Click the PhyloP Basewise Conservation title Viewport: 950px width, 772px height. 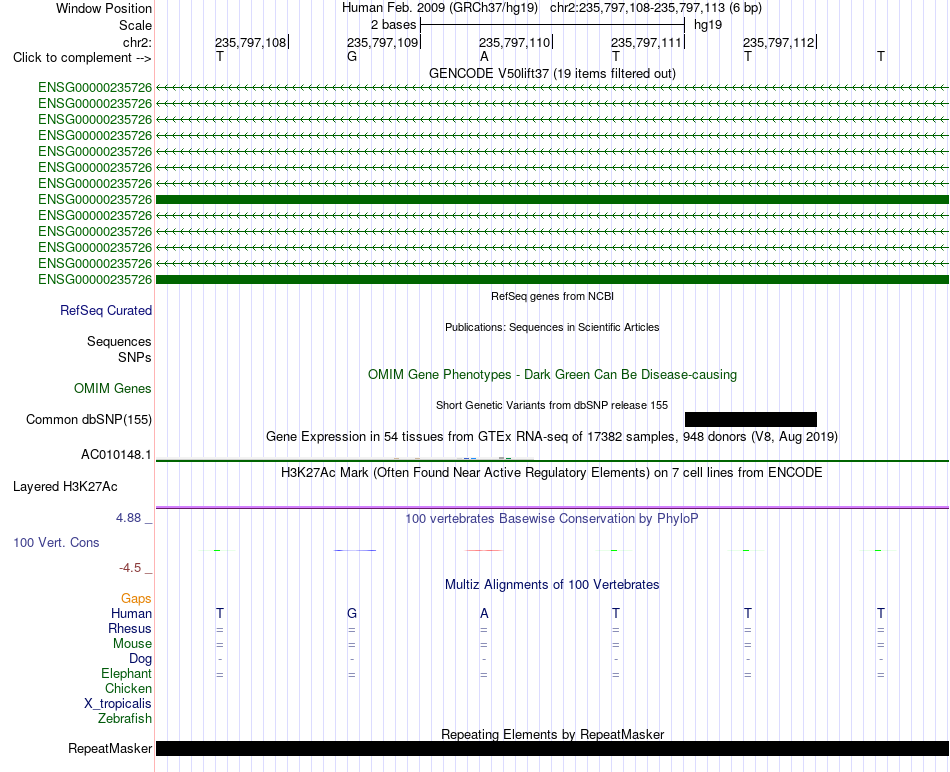click(552, 519)
